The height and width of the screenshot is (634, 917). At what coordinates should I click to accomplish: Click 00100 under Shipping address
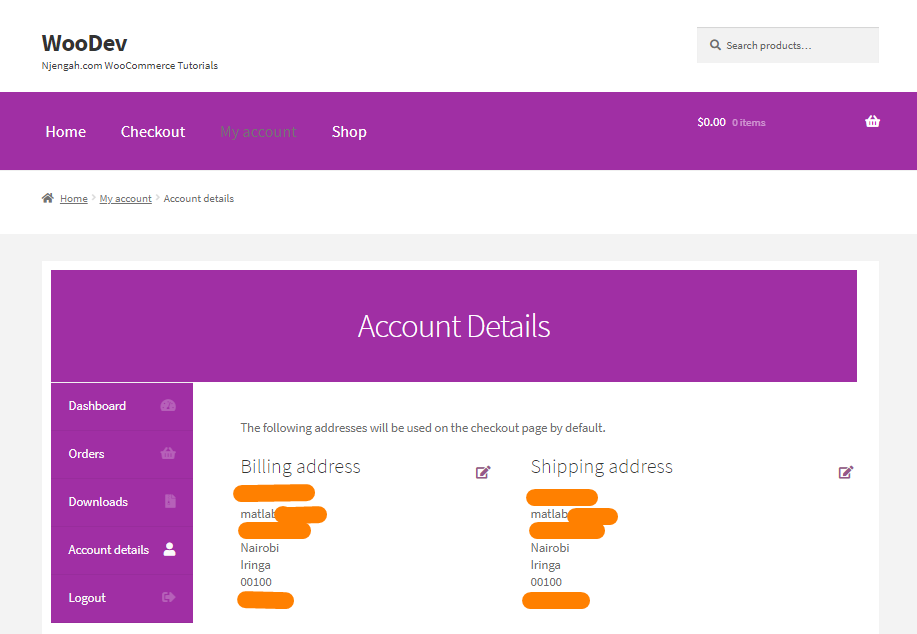click(x=546, y=583)
